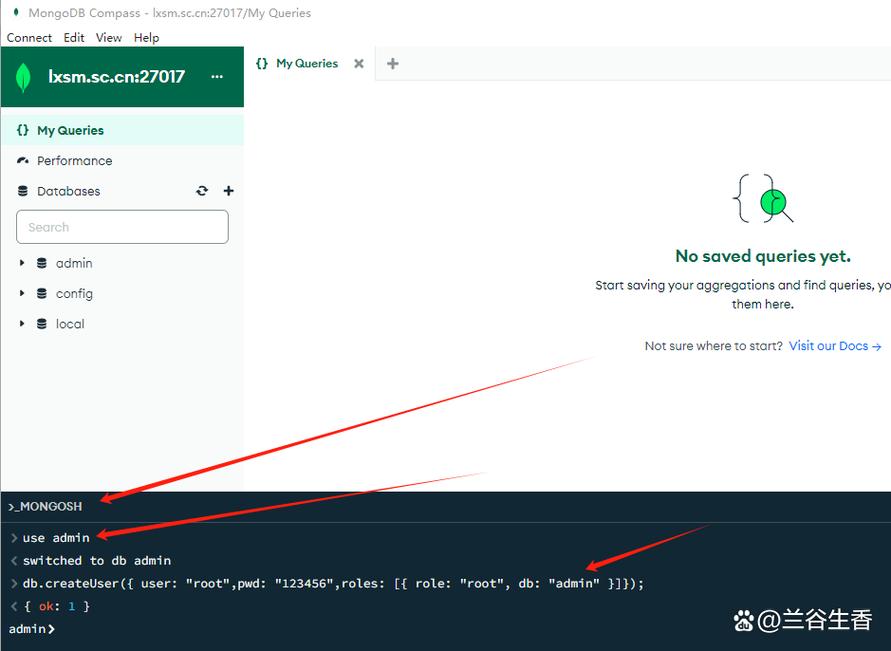Open the Edit menu
Screen dimensions: 891x651
[x=74, y=37]
